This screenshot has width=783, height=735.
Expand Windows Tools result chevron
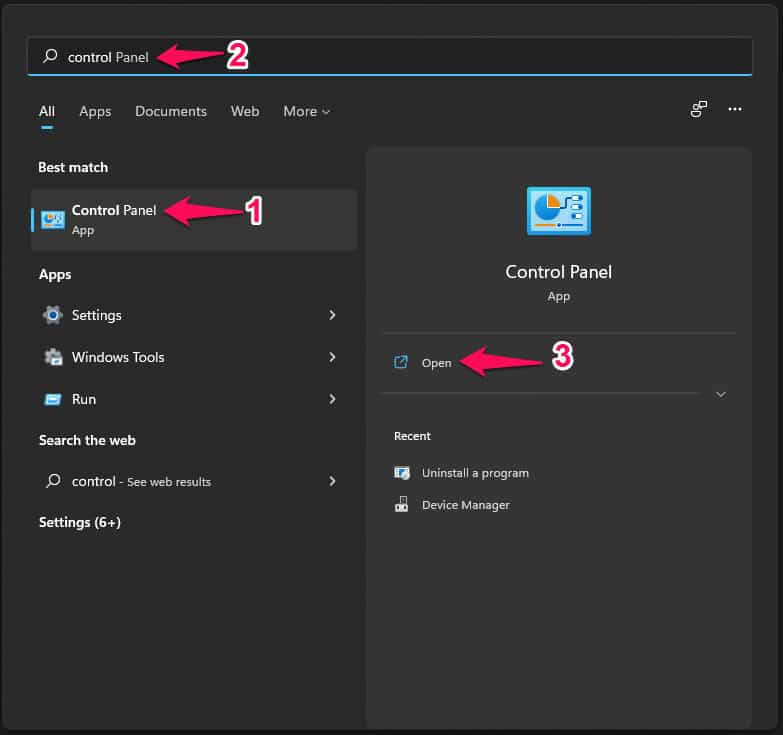(x=332, y=357)
